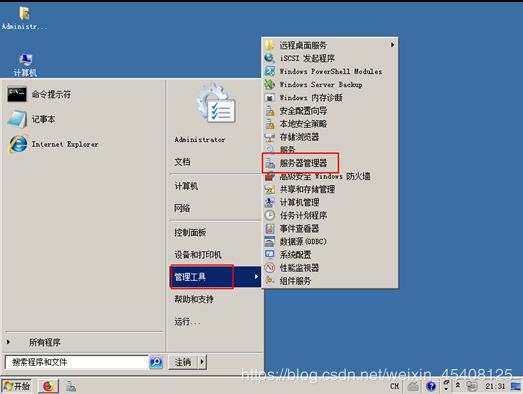
Task: Open 任务计划程序
Action: pos(330,215)
